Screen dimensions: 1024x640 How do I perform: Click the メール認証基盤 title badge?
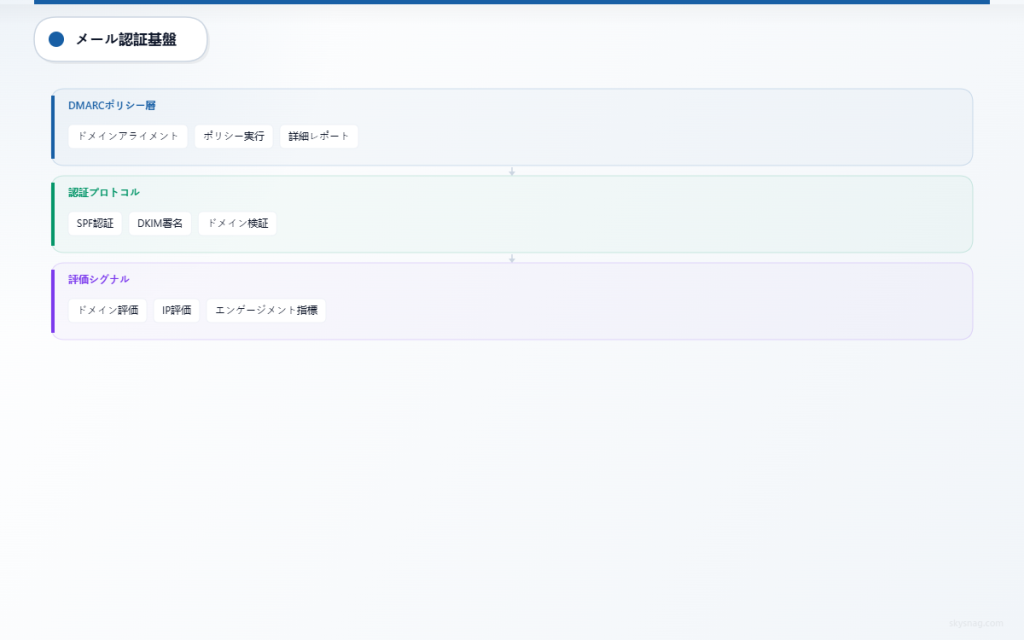pyautogui.click(x=120, y=40)
